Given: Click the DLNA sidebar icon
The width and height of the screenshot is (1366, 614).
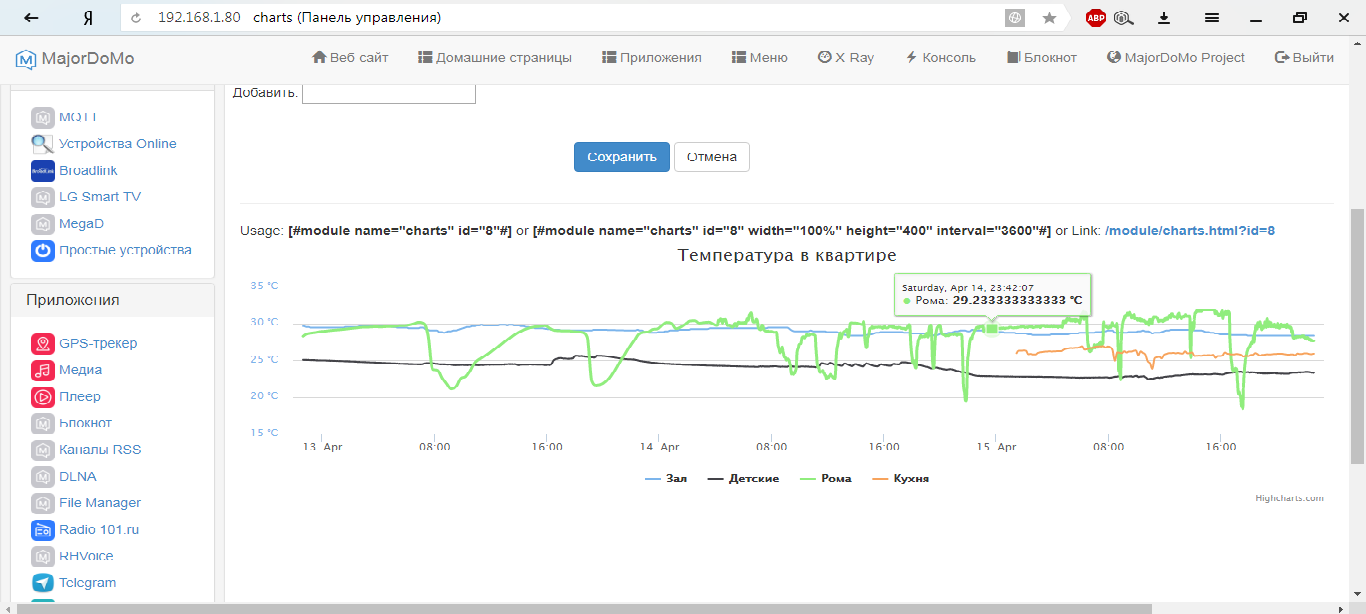Looking at the screenshot, I should (x=43, y=477).
